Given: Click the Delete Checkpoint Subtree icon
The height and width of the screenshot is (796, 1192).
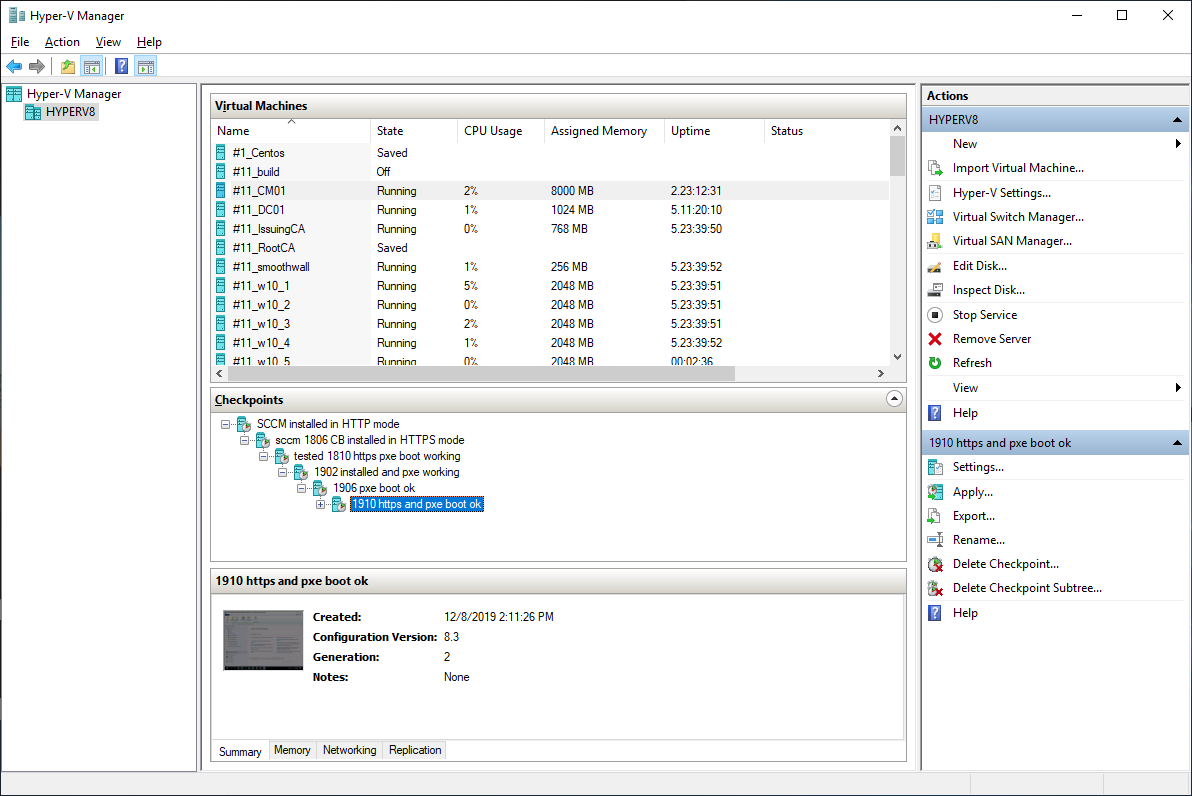Looking at the screenshot, I should [935, 588].
